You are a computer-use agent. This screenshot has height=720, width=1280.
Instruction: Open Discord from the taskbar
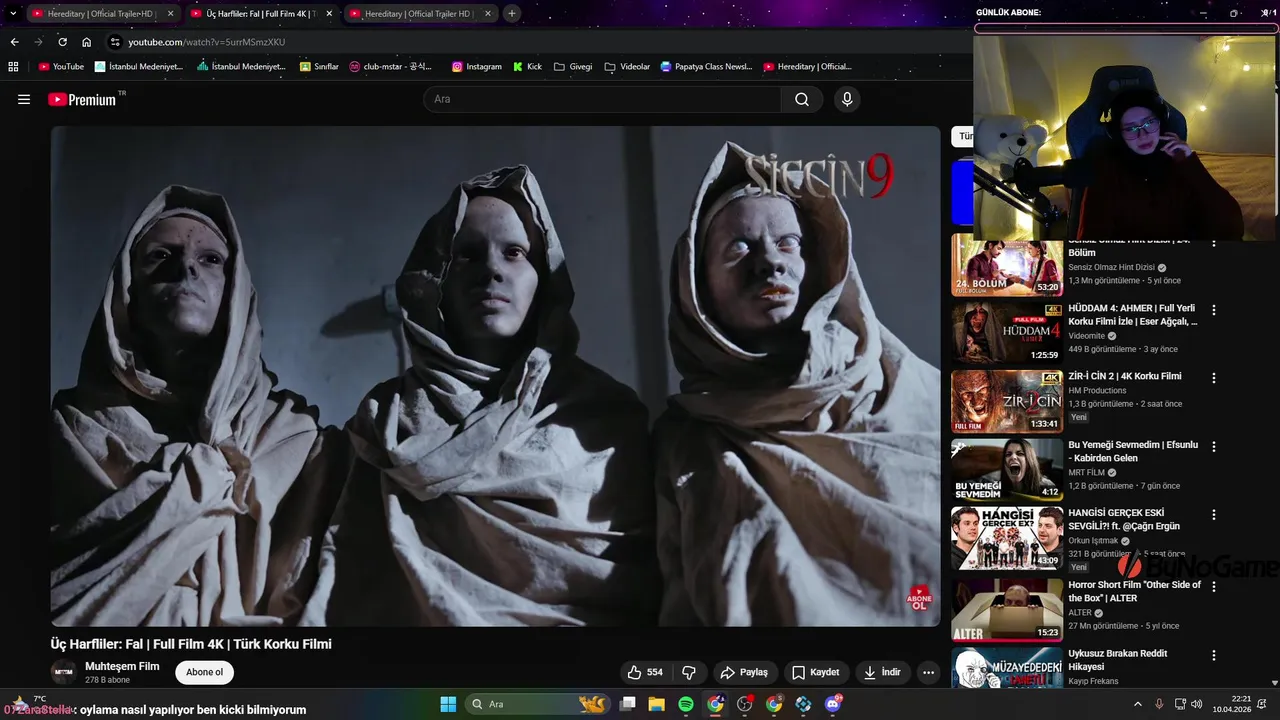pos(833,704)
